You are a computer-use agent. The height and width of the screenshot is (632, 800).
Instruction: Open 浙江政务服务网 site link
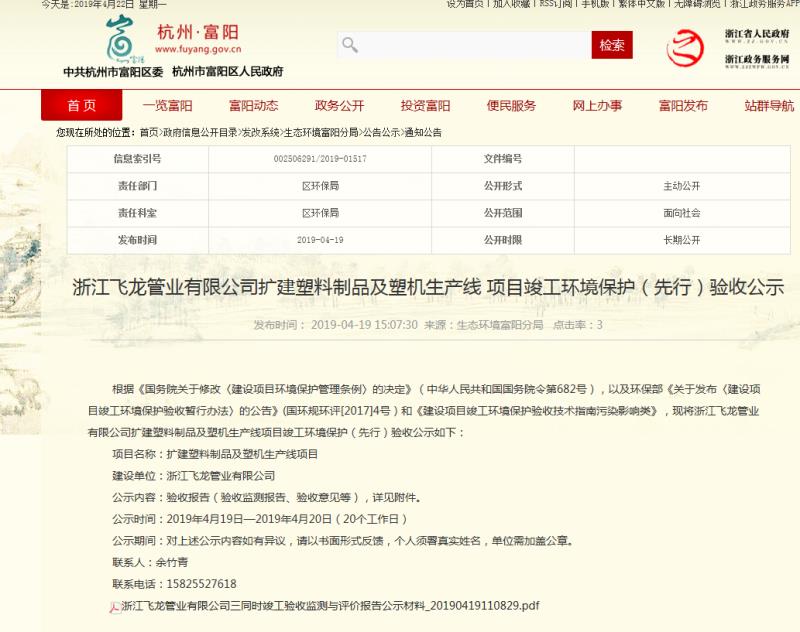[757, 61]
